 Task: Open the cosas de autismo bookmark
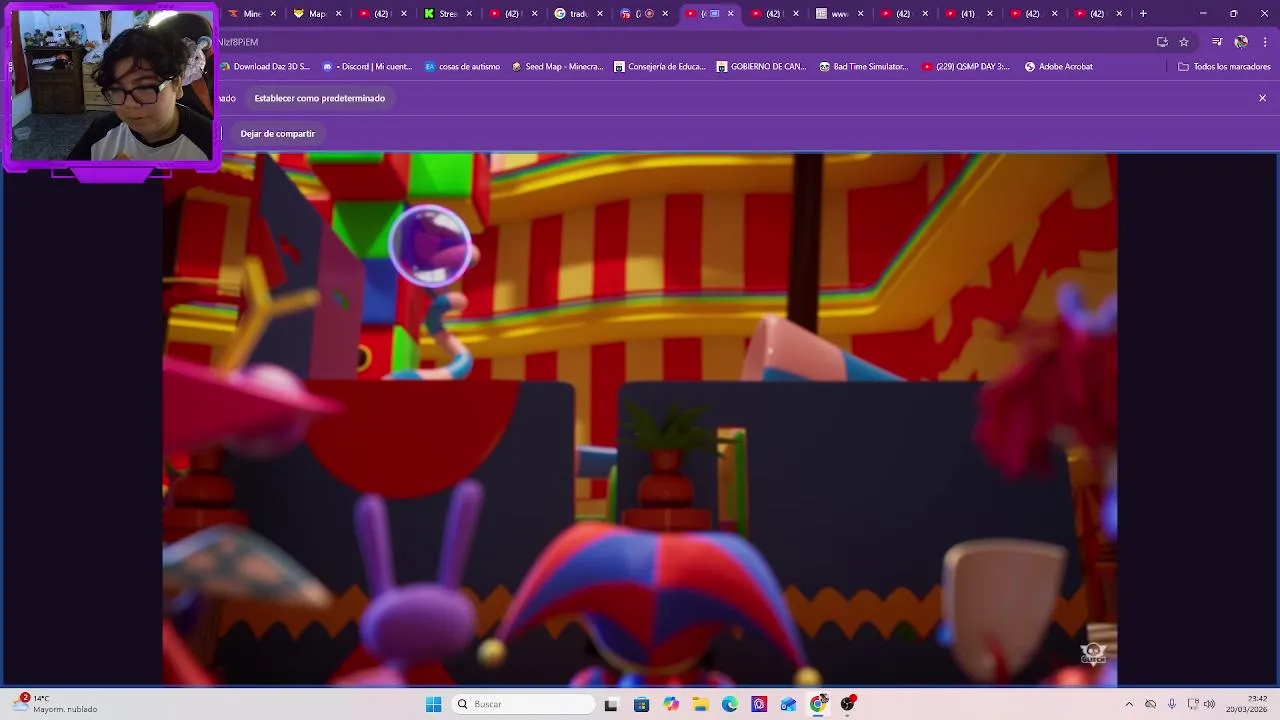click(x=462, y=67)
